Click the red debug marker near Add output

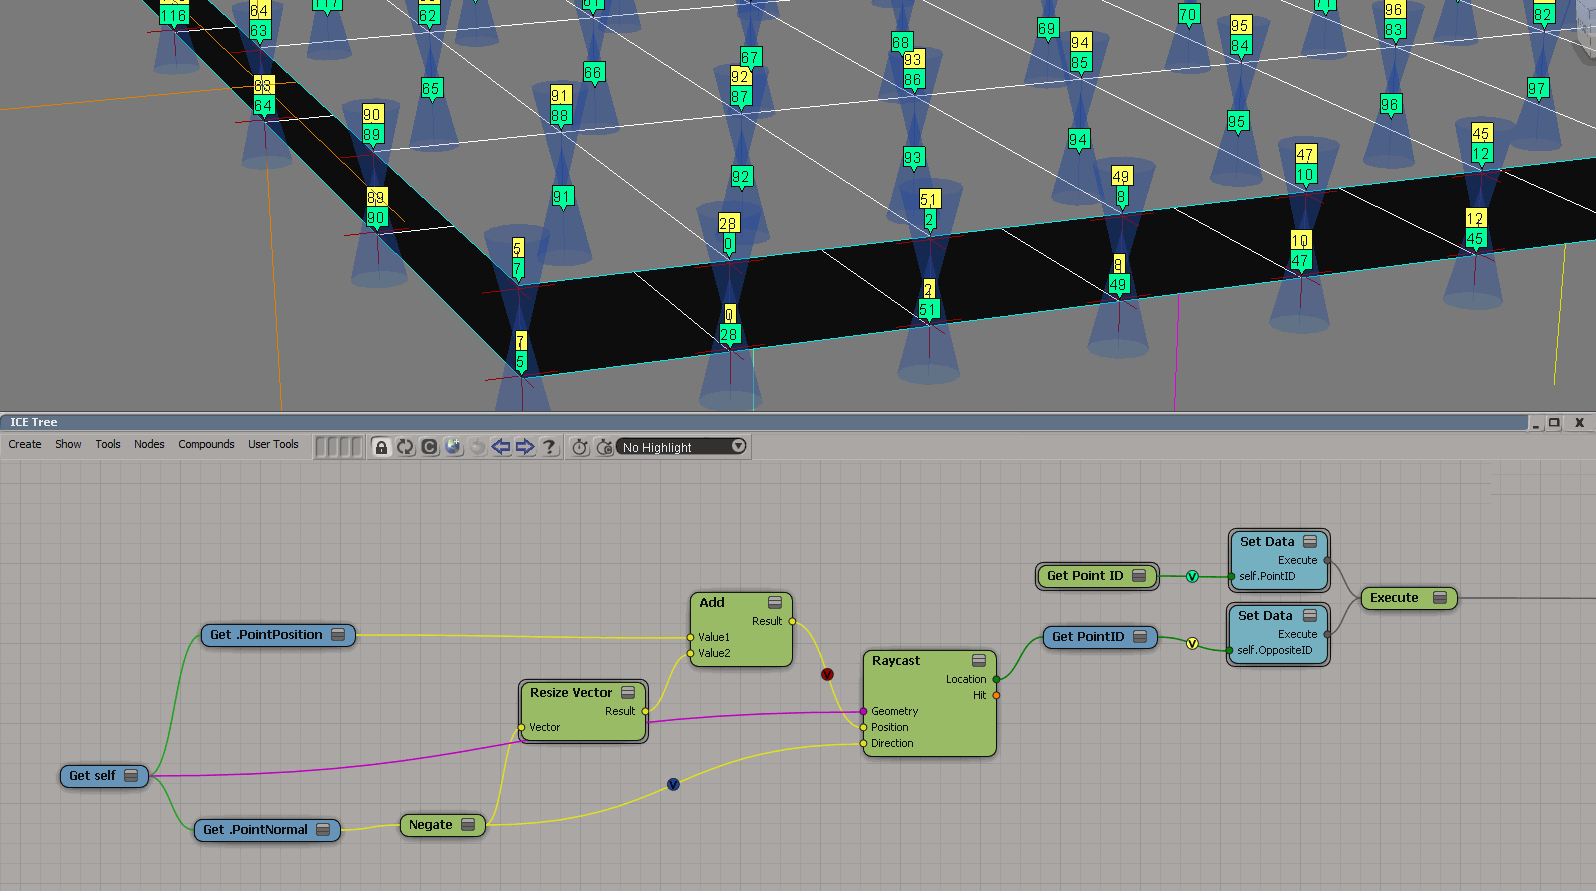[827, 675]
